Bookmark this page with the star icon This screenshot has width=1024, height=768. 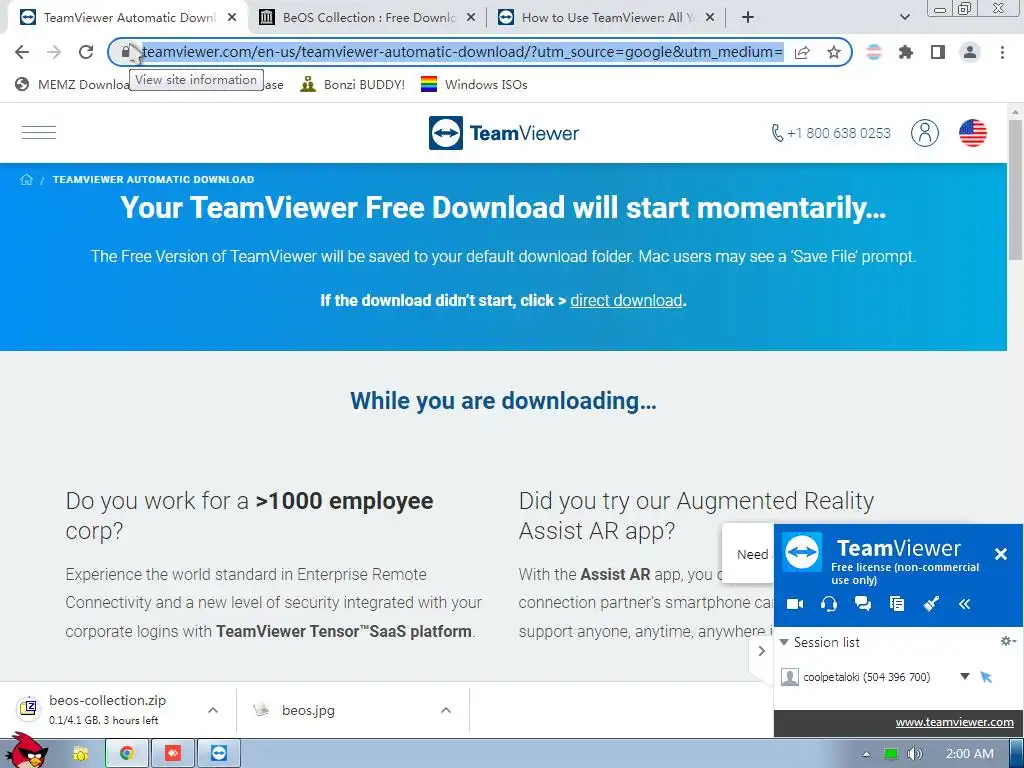833,52
